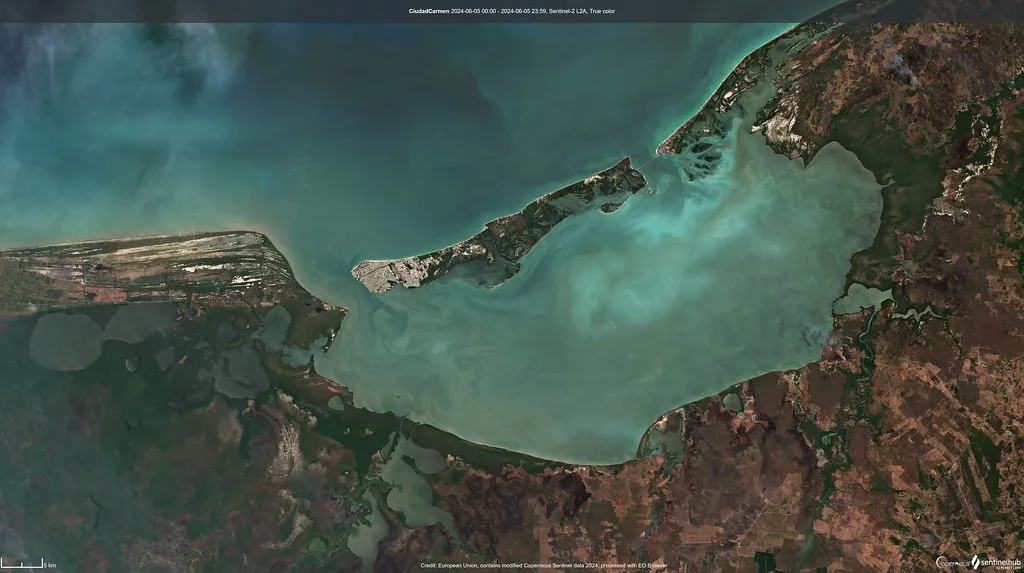Click the 'Credit: European Union' attribution text
Viewport: 1024px width, 573px height.
tap(449, 566)
